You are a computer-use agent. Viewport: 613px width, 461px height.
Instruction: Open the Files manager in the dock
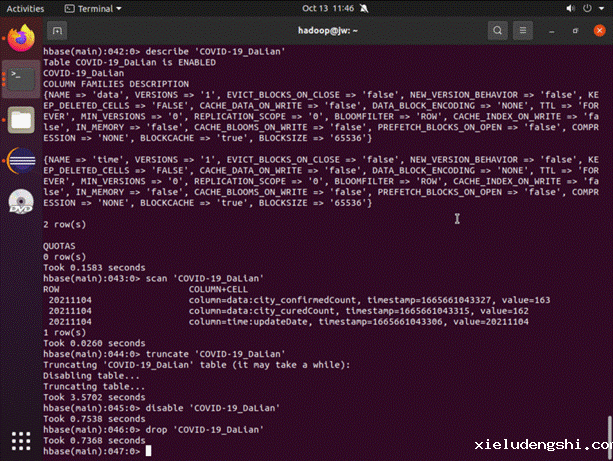click(19, 119)
